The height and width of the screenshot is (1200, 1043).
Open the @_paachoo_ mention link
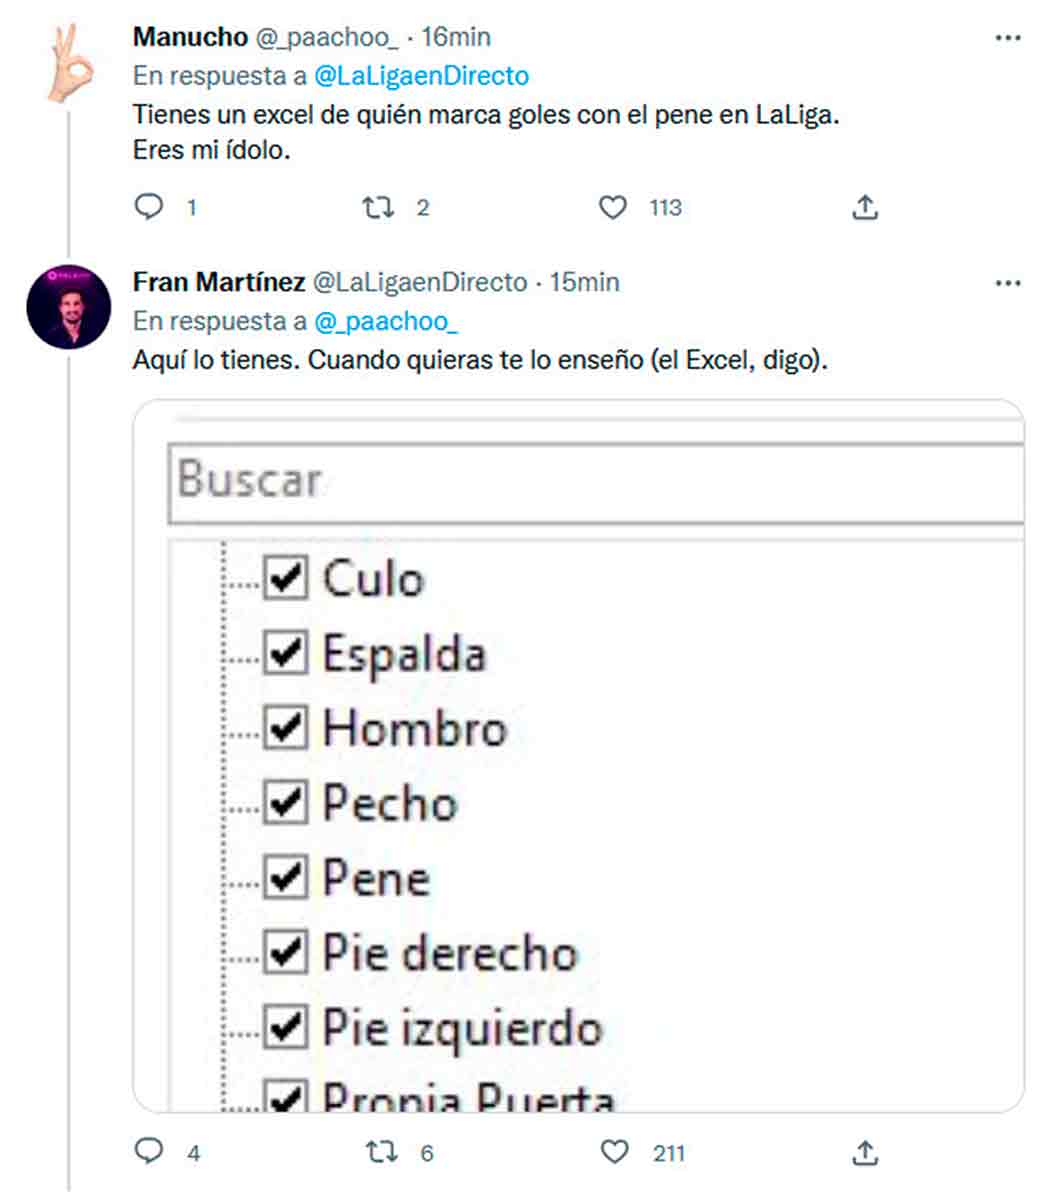click(x=385, y=321)
